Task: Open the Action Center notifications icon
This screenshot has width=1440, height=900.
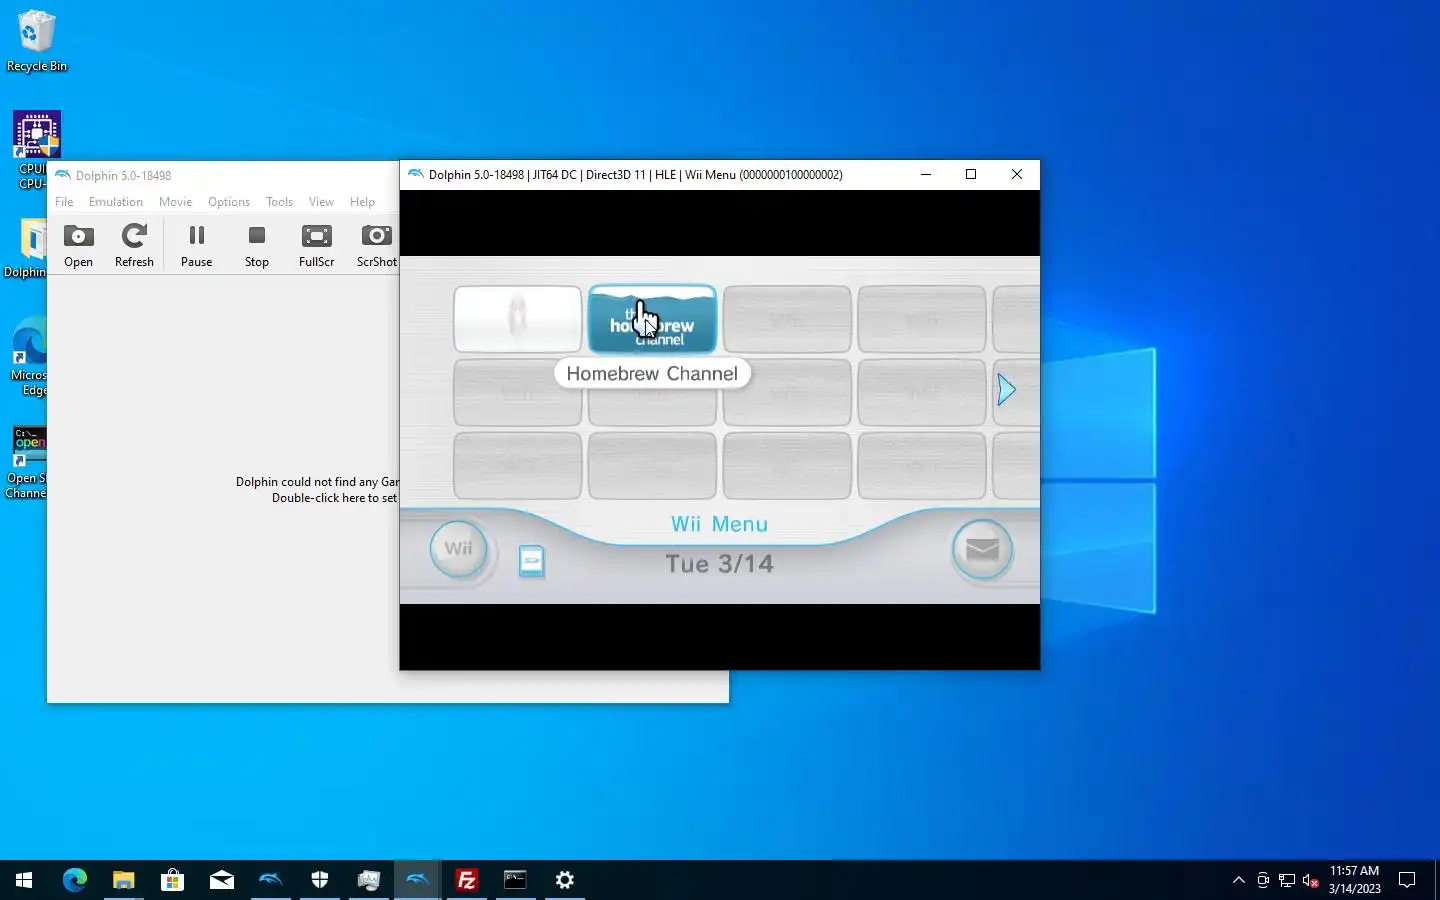Action: (x=1407, y=880)
